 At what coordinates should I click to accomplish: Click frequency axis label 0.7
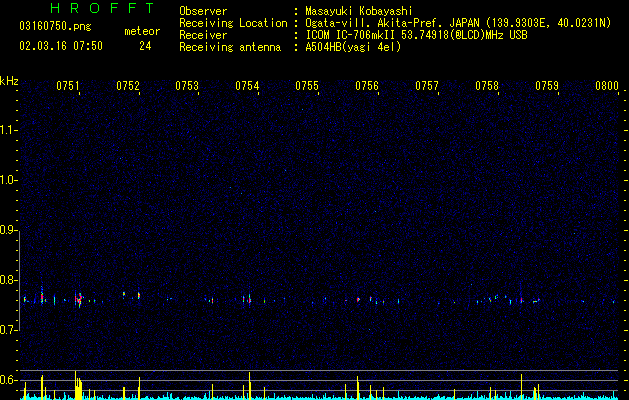tap(8, 330)
